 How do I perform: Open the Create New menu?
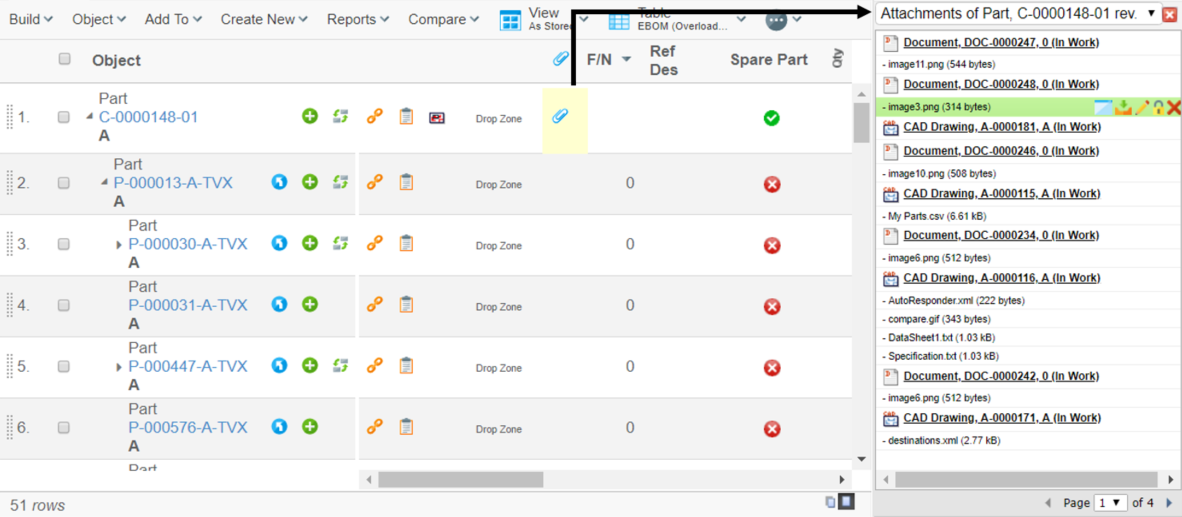264,19
